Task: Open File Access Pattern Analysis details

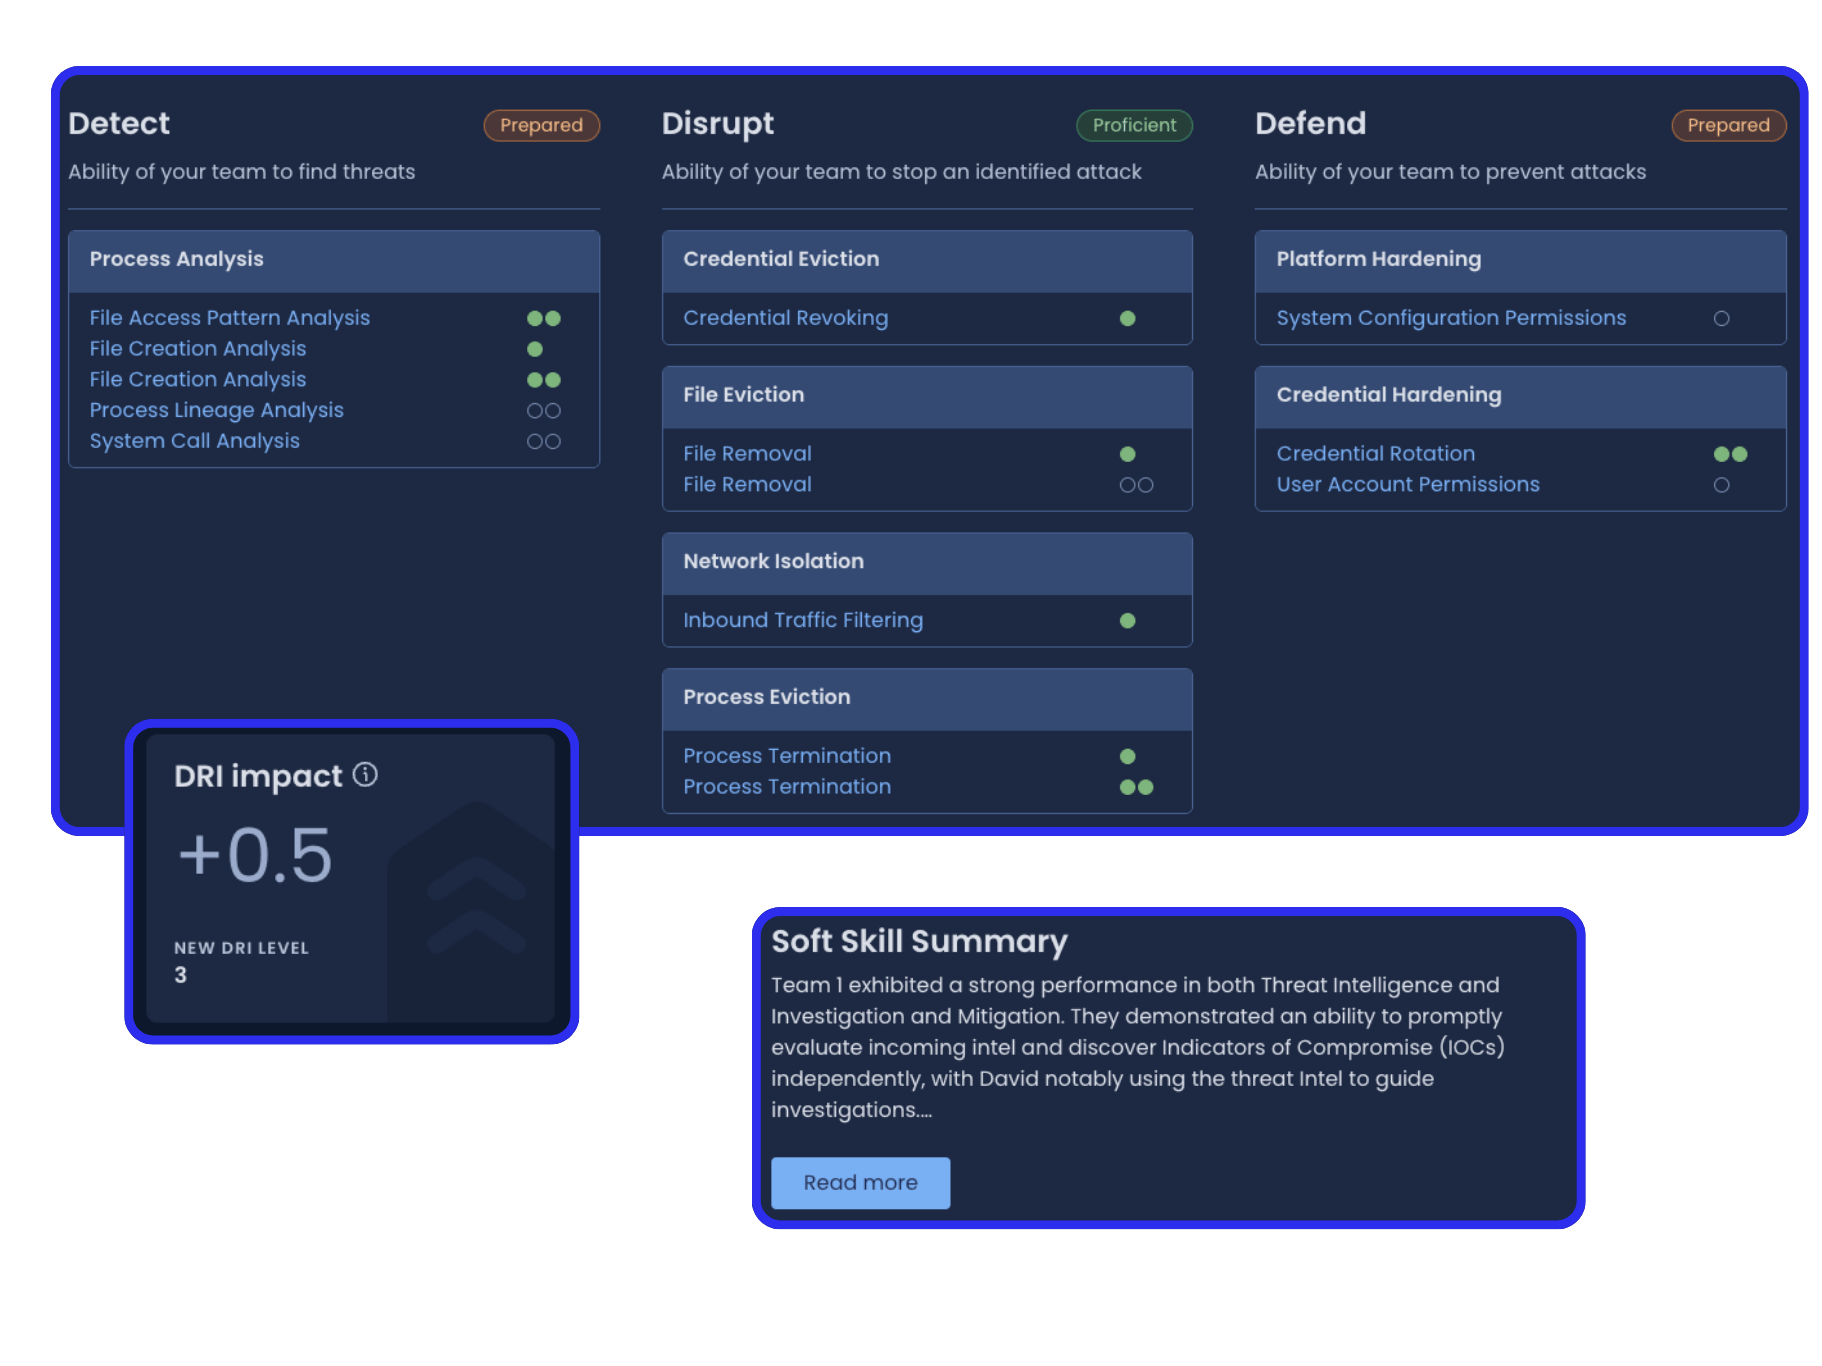Action: click(229, 317)
